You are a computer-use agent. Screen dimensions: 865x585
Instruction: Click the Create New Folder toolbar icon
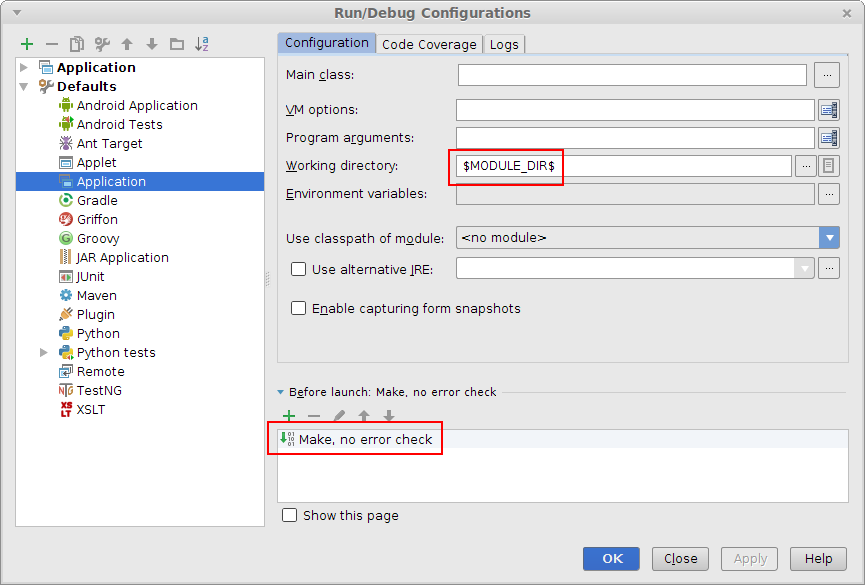click(x=177, y=44)
